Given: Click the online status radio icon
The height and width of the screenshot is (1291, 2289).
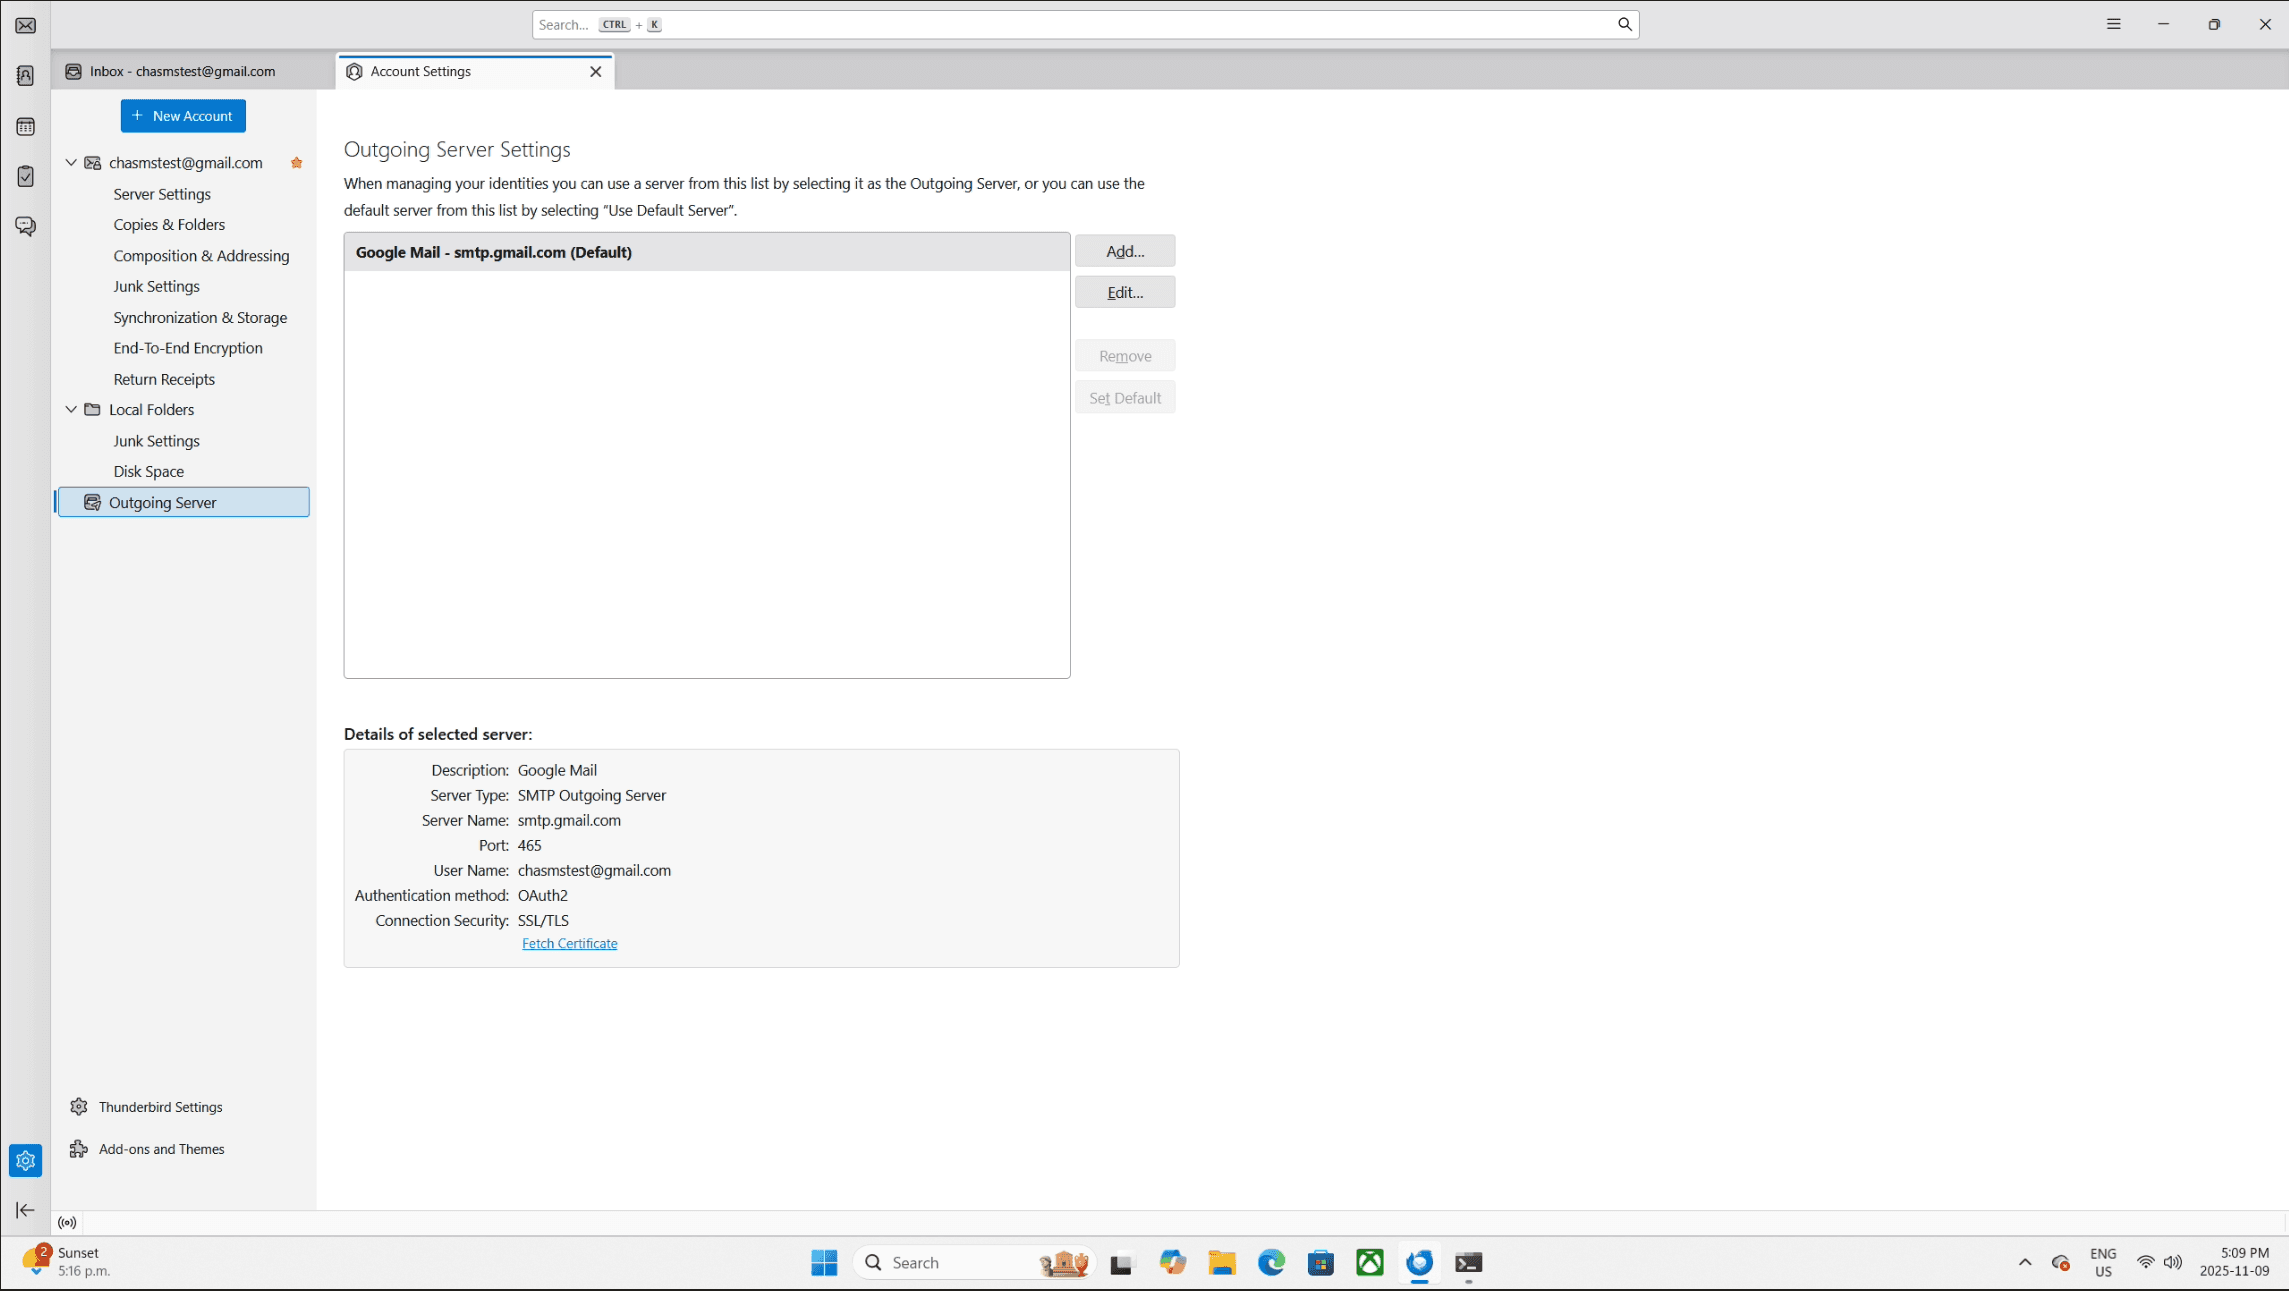Looking at the screenshot, I should (67, 1223).
